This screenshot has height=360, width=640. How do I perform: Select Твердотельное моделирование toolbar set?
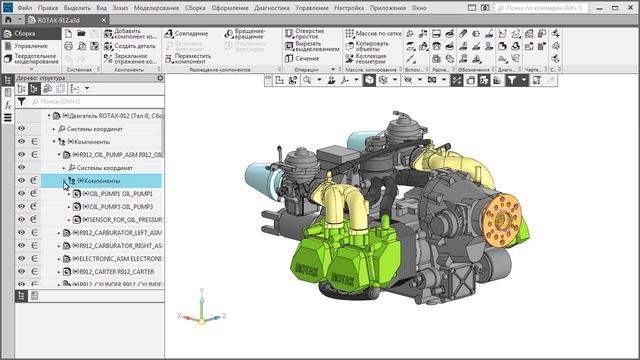(x=31, y=58)
